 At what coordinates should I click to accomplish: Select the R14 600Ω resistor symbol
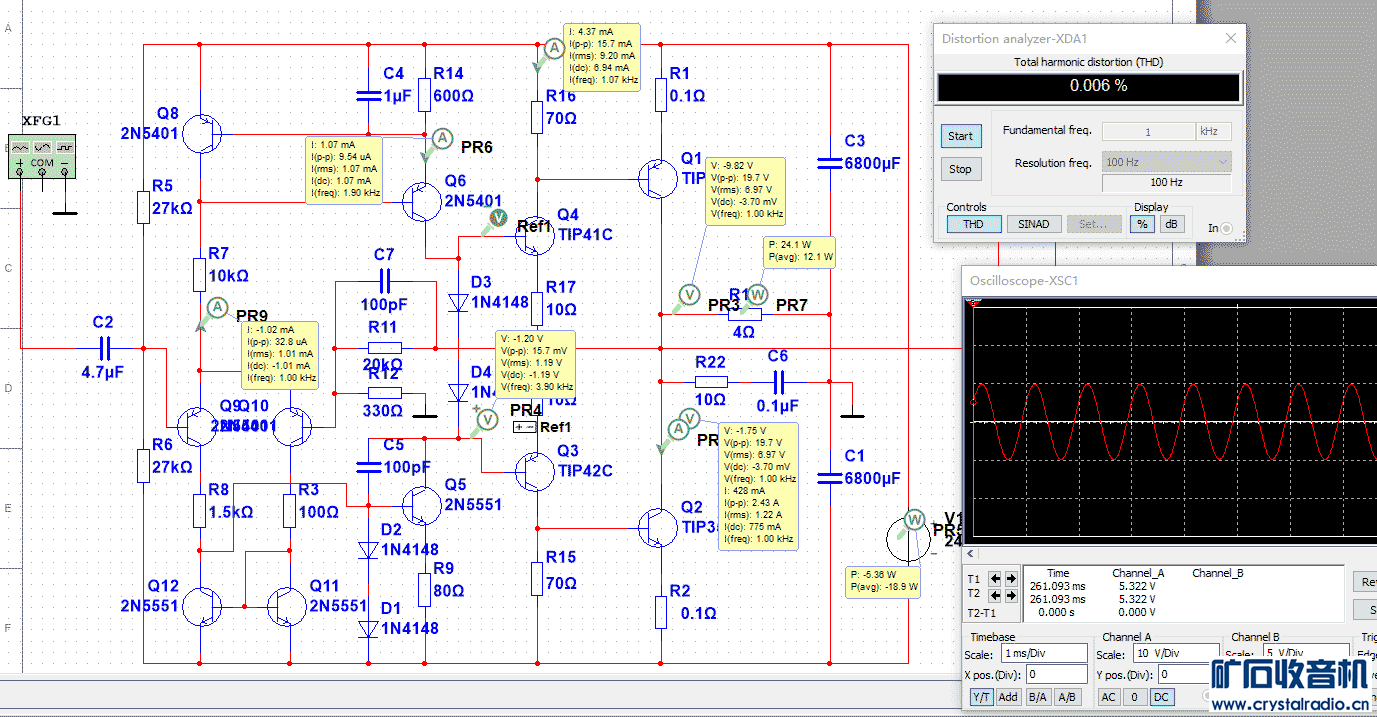pos(425,95)
